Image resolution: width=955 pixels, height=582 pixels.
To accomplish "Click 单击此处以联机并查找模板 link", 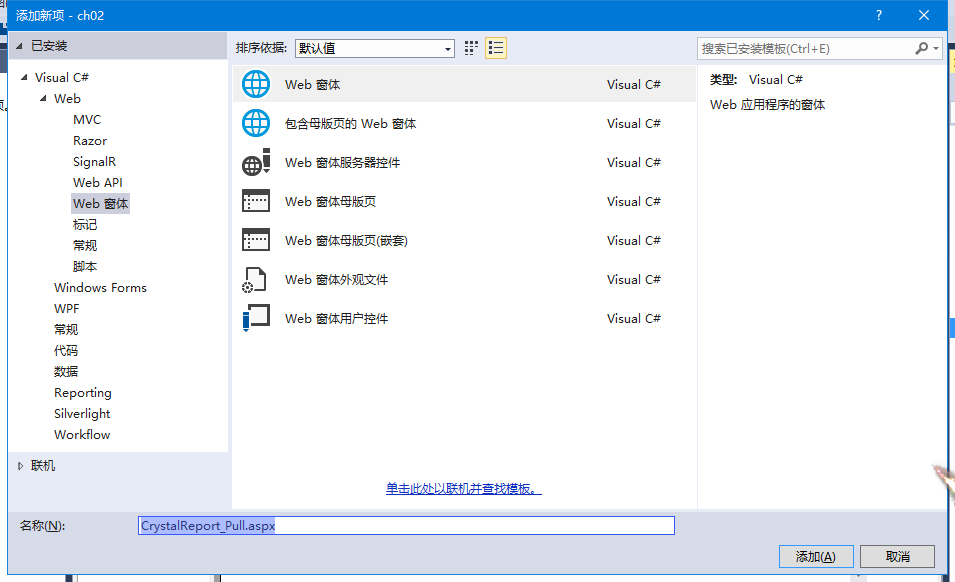I will click(x=463, y=488).
